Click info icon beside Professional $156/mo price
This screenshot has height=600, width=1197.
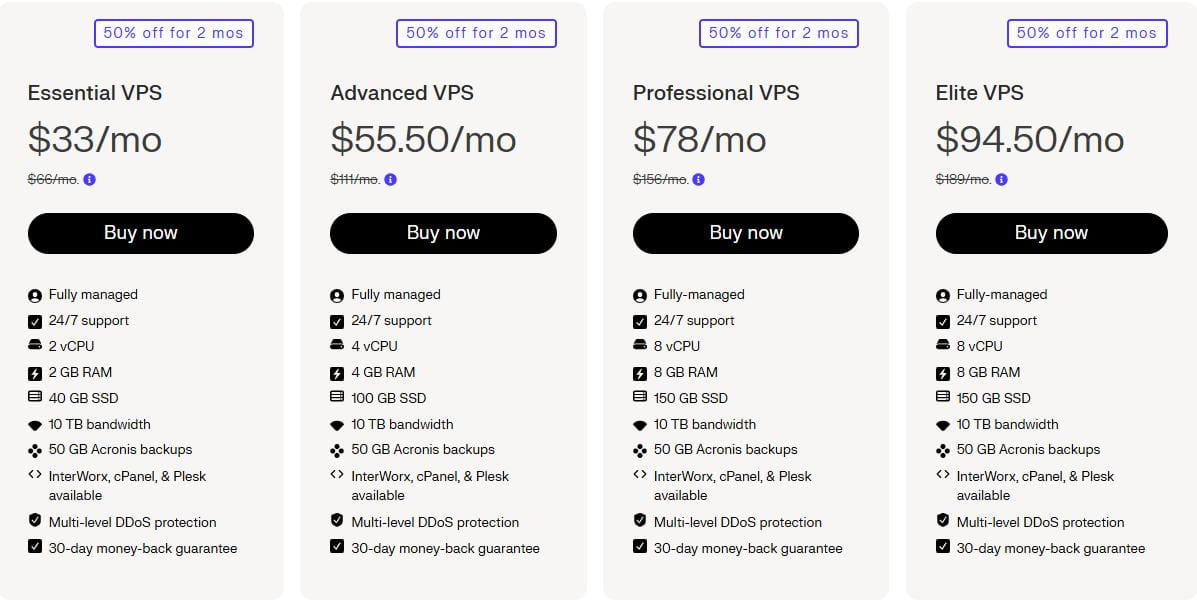[x=698, y=180]
